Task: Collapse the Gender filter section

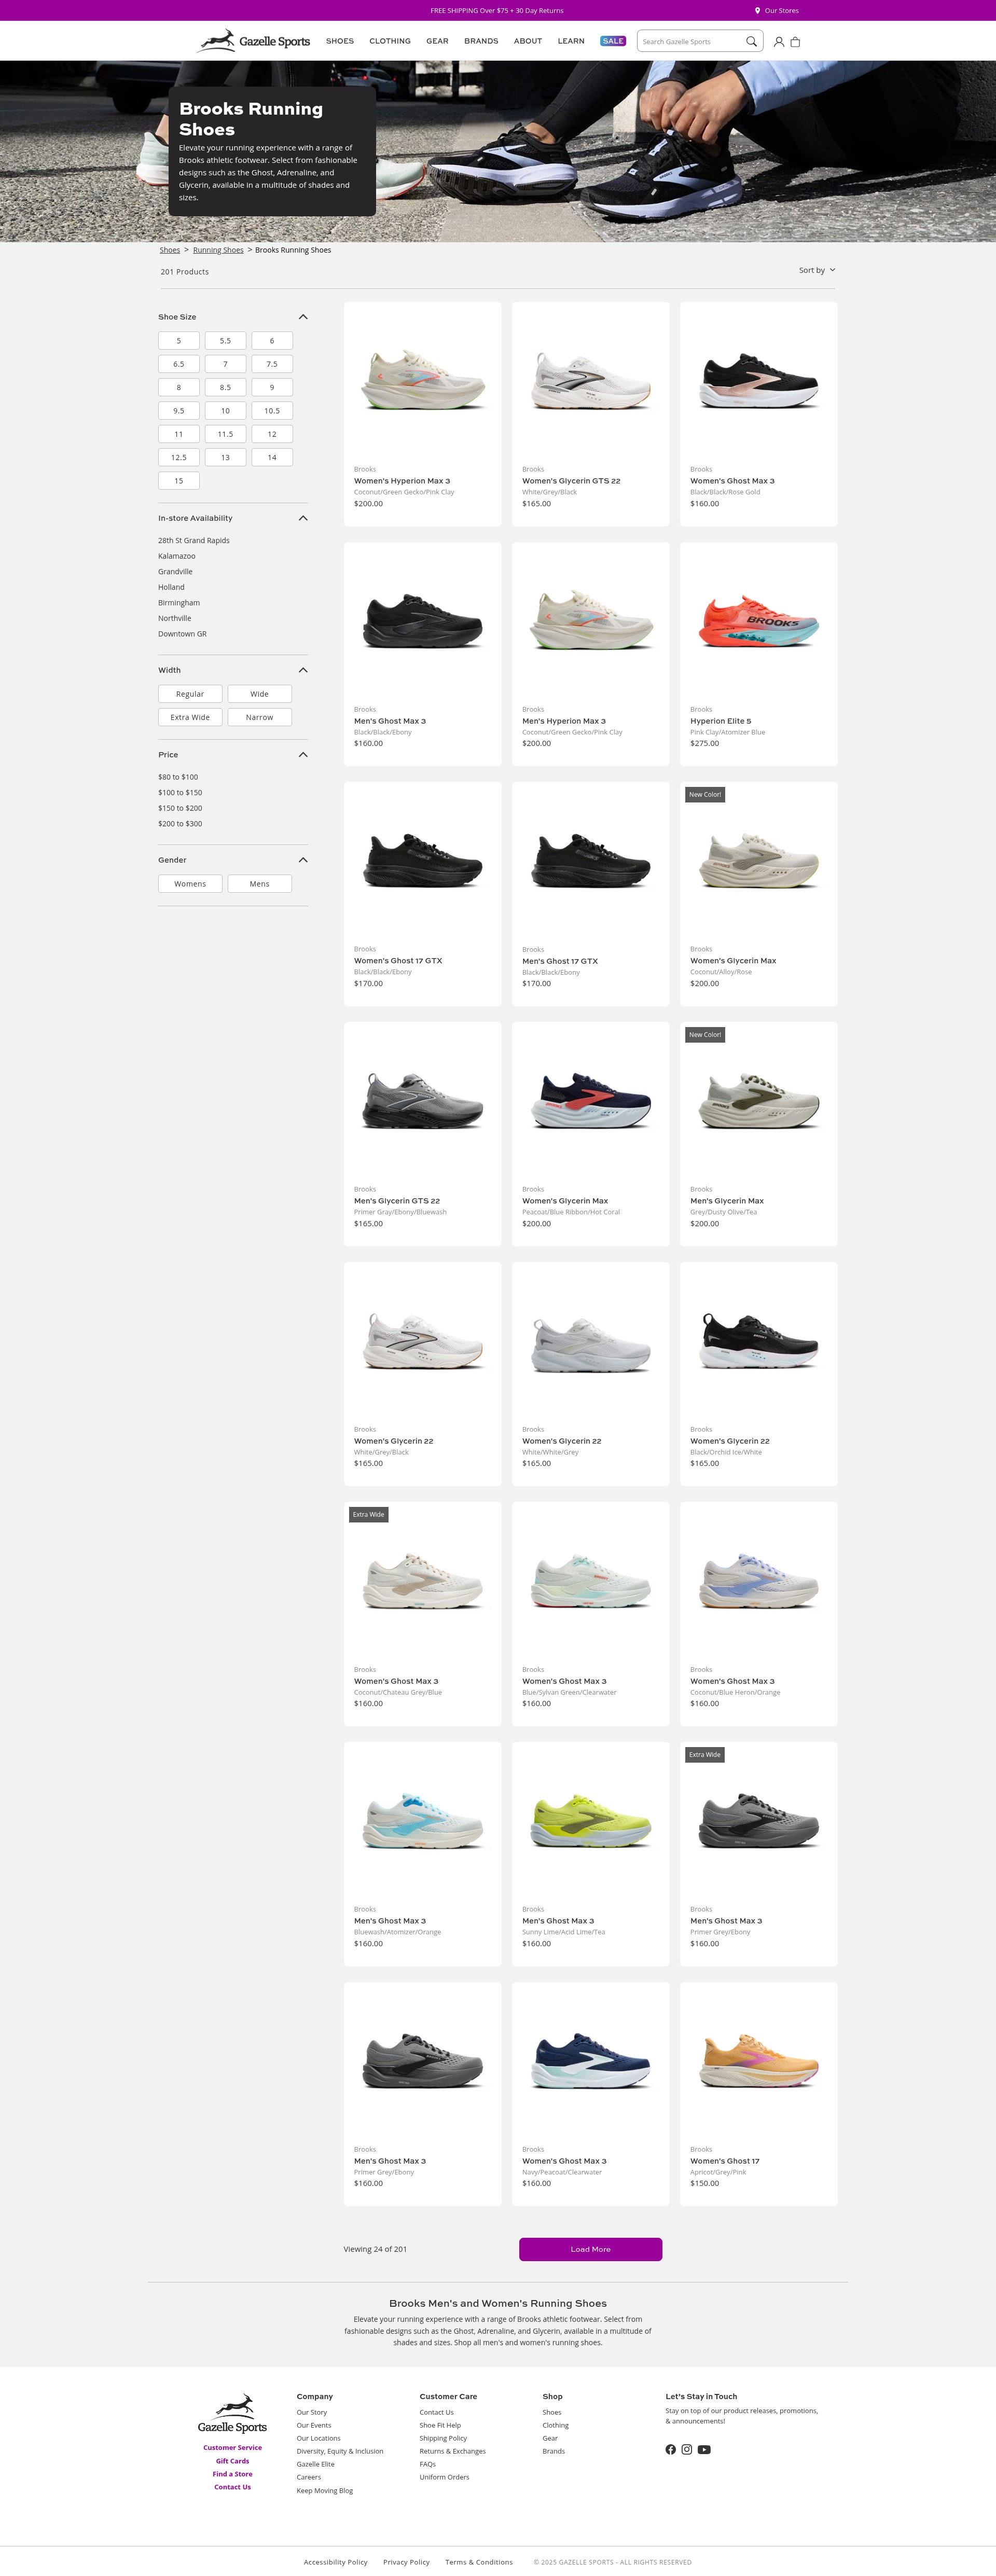Action: click(x=303, y=860)
